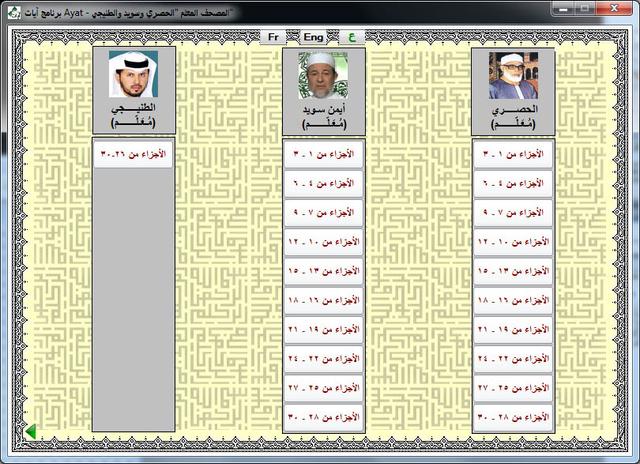Choose أيمن سويد parts 7-9
640x464 pixels.
click(324, 213)
